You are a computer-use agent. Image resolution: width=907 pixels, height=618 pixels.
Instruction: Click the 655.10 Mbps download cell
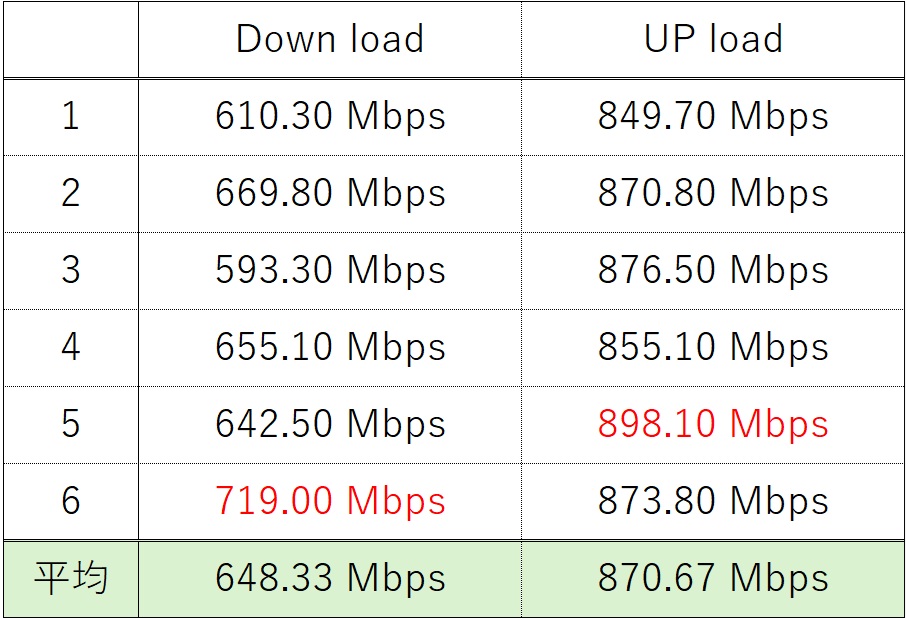click(x=330, y=347)
